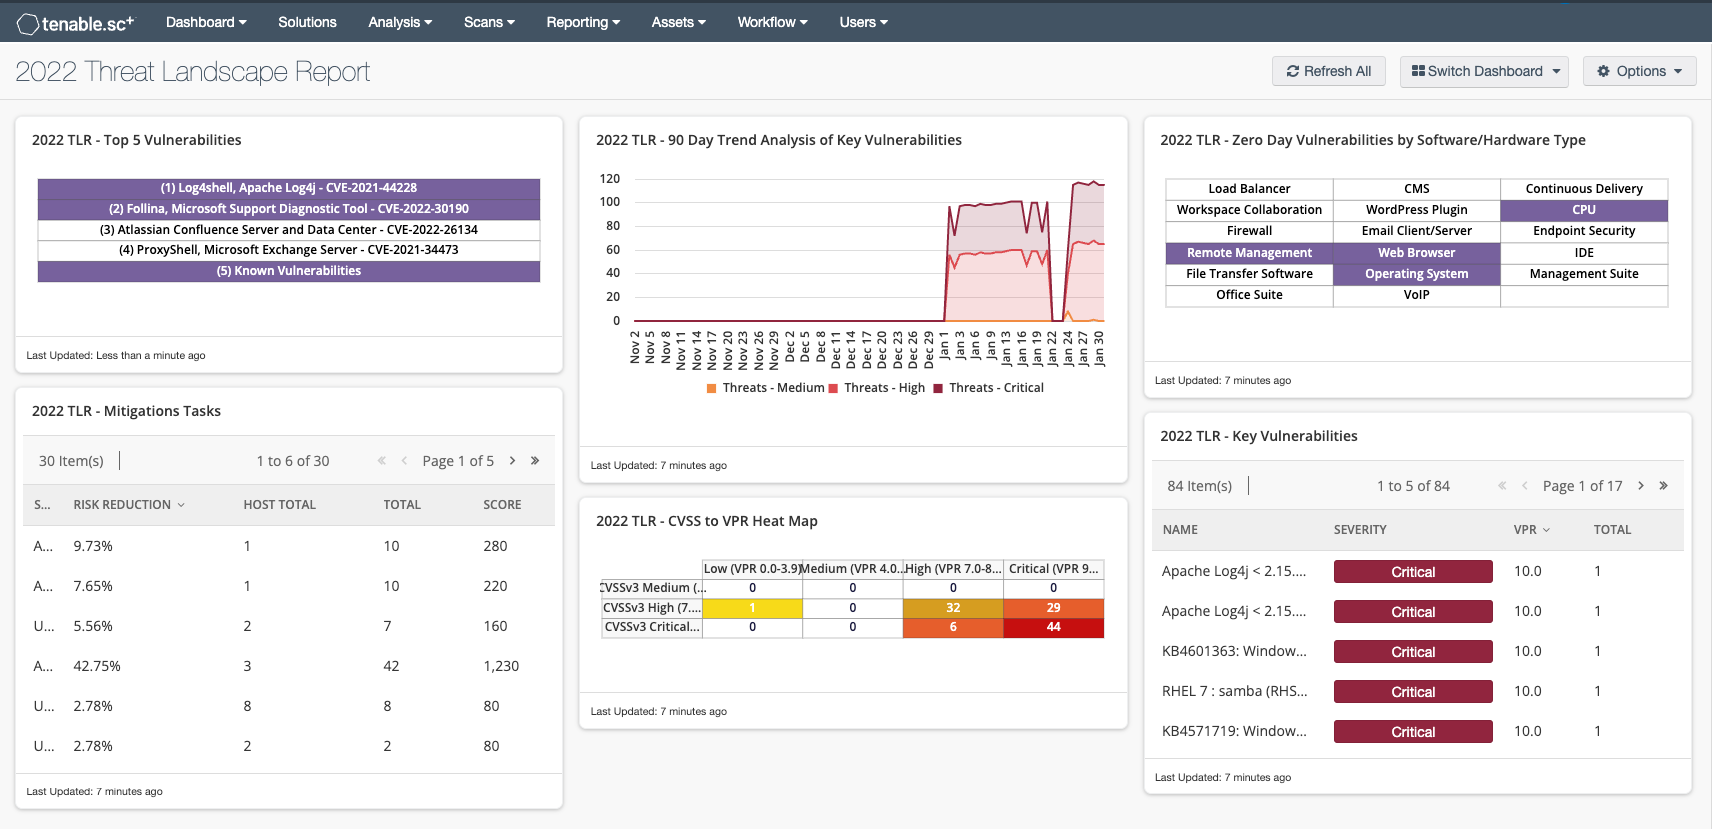Toggle Threats - Medium legend swatch
Image resolution: width=1712 pixels, height=830 pixels.
tap(711, 388)
